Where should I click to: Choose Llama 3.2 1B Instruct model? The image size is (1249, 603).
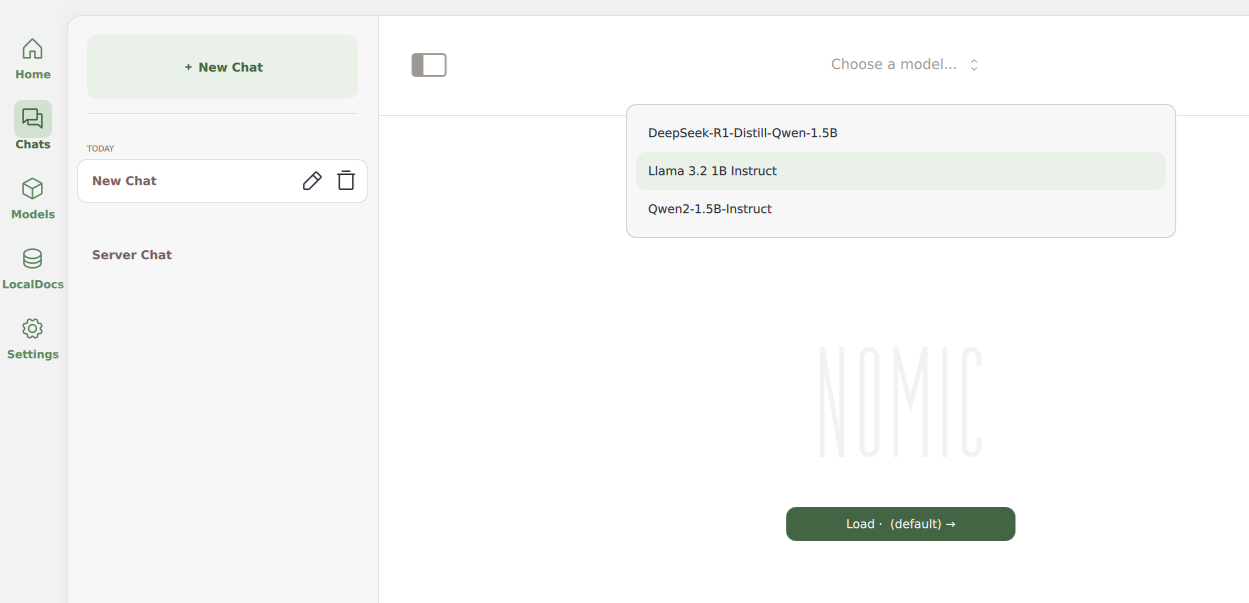[x=901, y=171]
